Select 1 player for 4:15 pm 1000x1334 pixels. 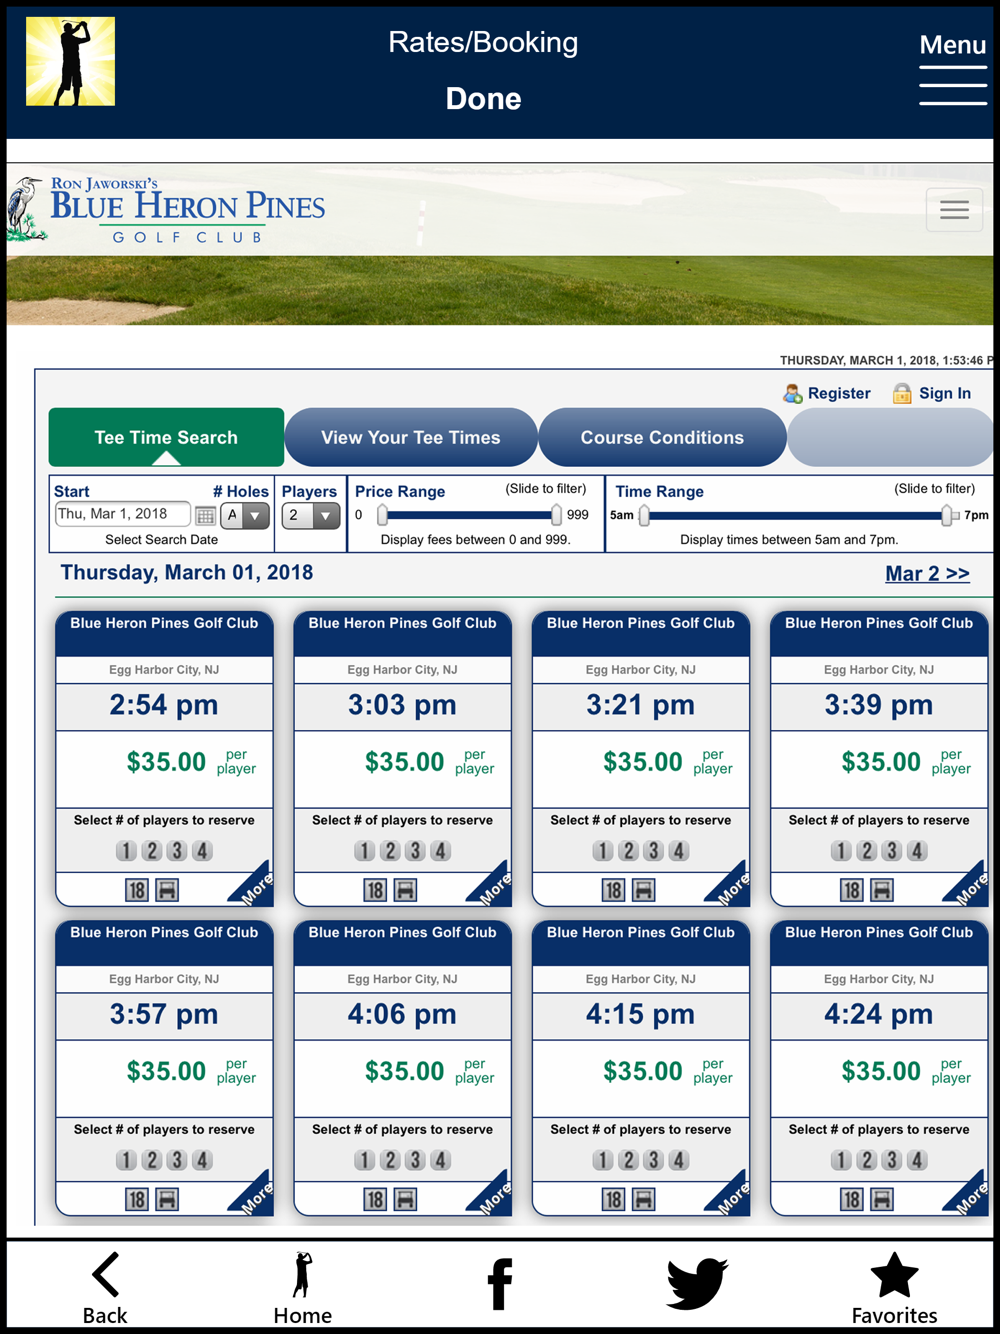(x=603, y=1160)
